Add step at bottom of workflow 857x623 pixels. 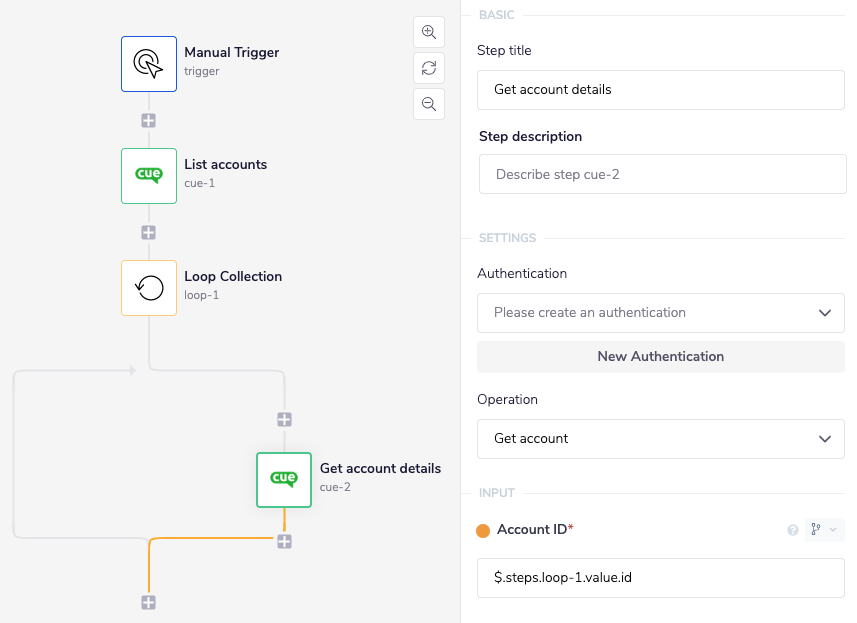coord(149,602)
